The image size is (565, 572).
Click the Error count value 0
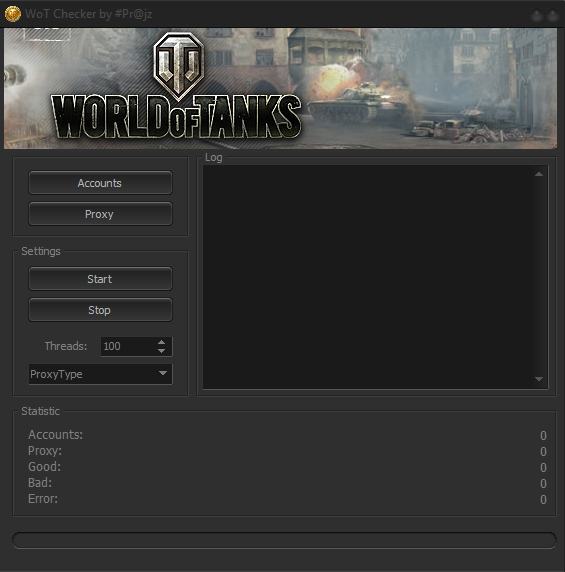point(543,500)
